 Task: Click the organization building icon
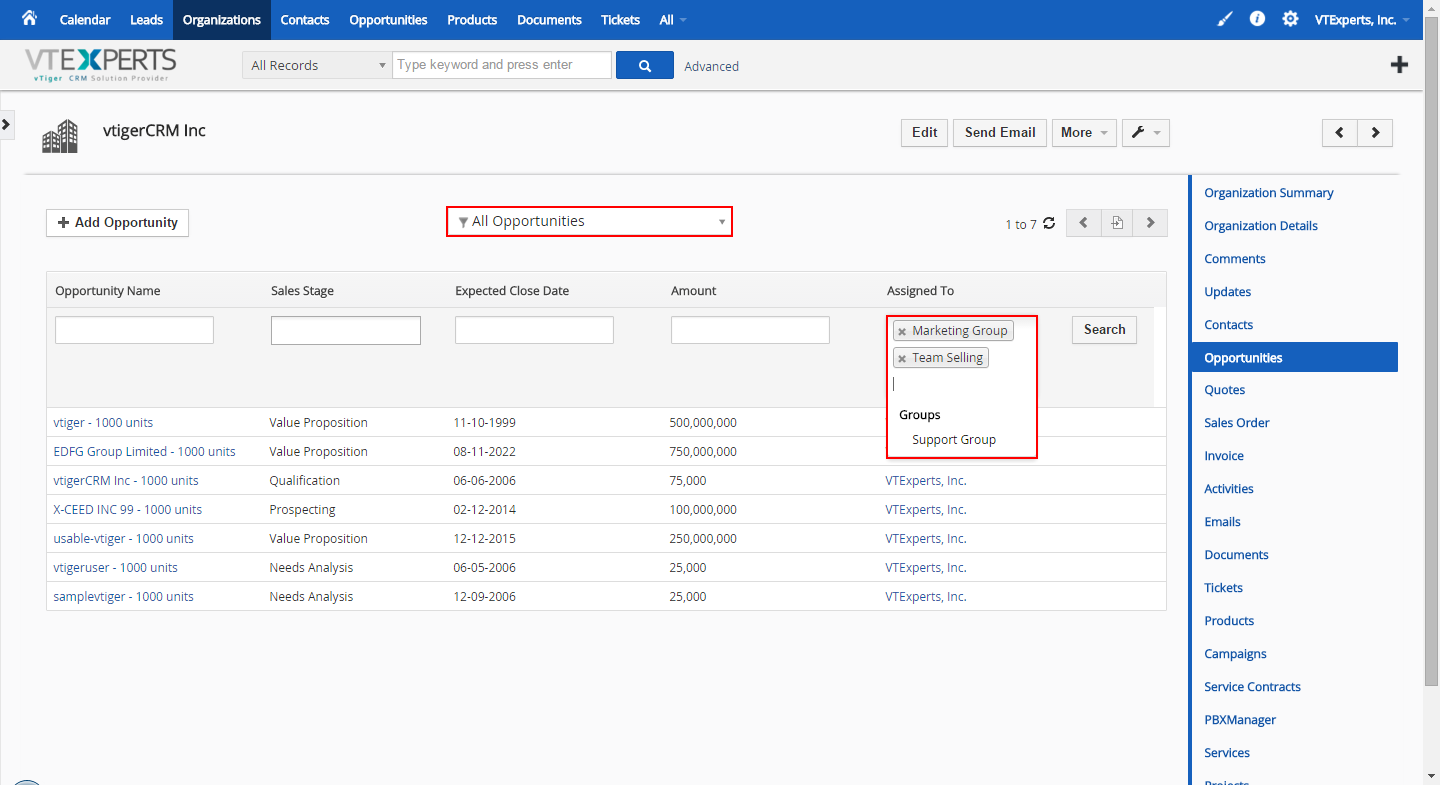[x=60, y=136]
